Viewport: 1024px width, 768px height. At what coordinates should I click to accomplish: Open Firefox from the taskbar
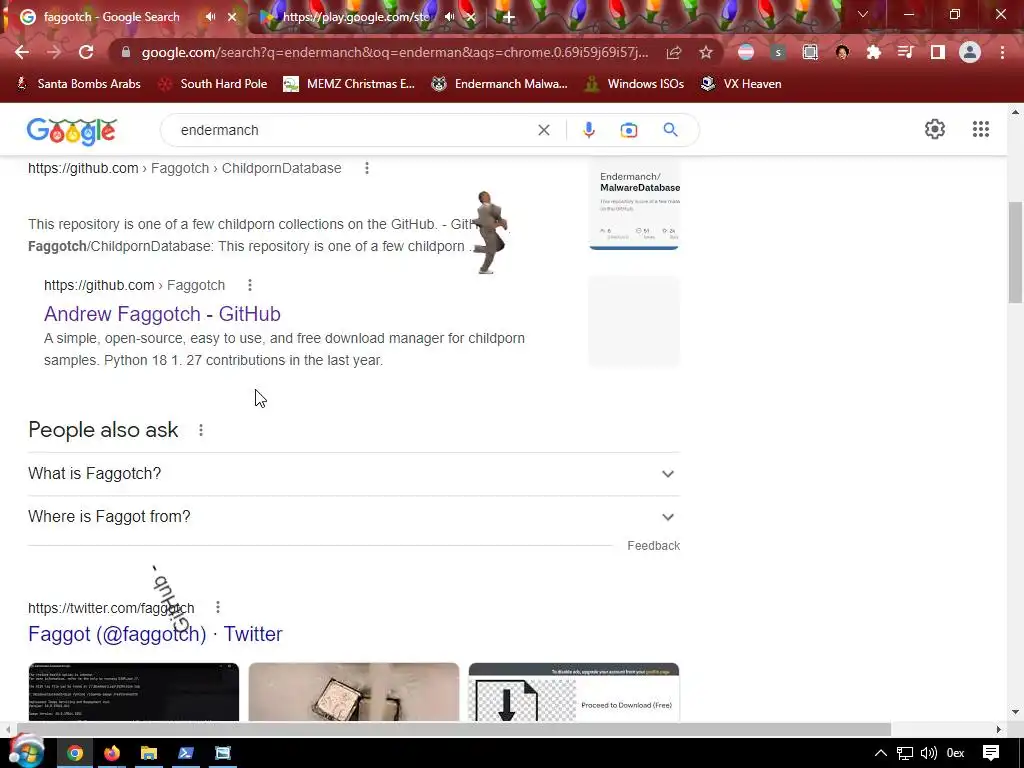click(112, 753)
